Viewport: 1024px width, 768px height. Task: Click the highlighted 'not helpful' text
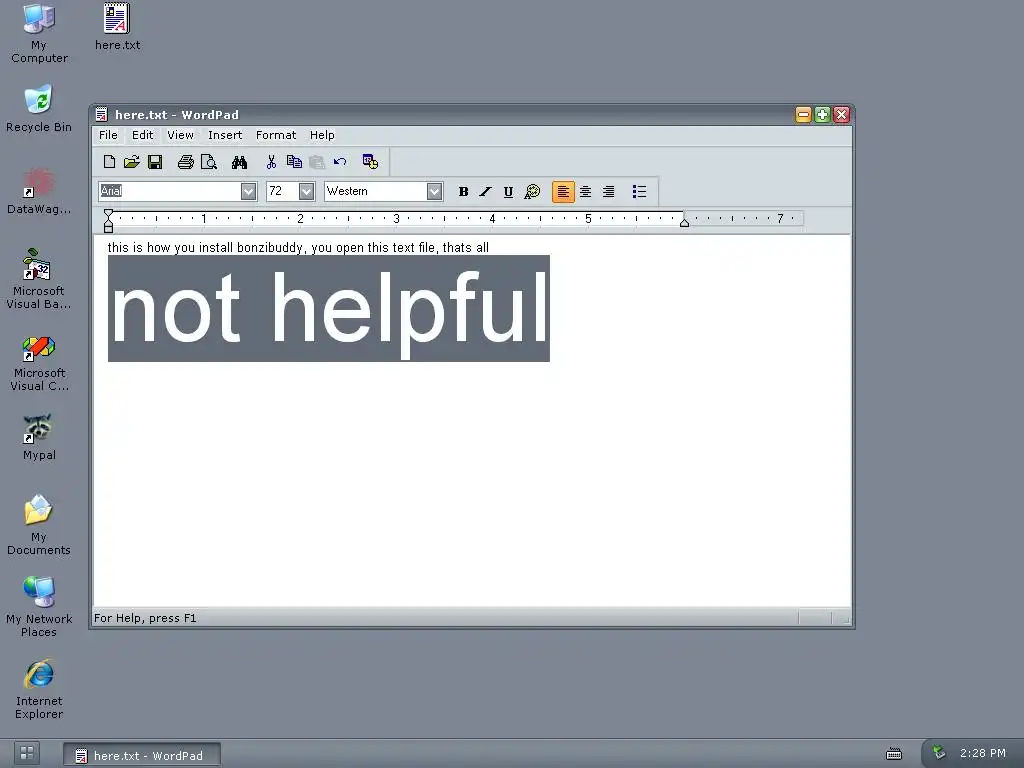tap(328, 308)
